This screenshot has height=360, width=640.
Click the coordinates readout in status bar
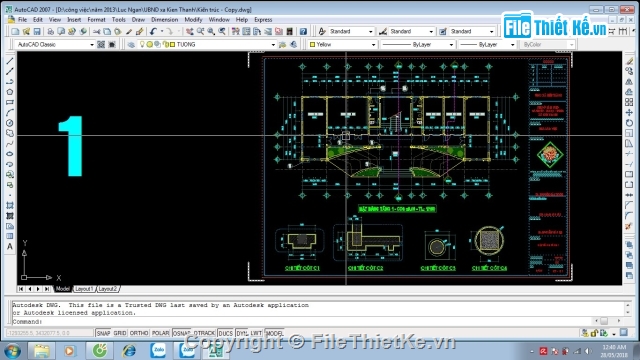(x=49, y=333)
